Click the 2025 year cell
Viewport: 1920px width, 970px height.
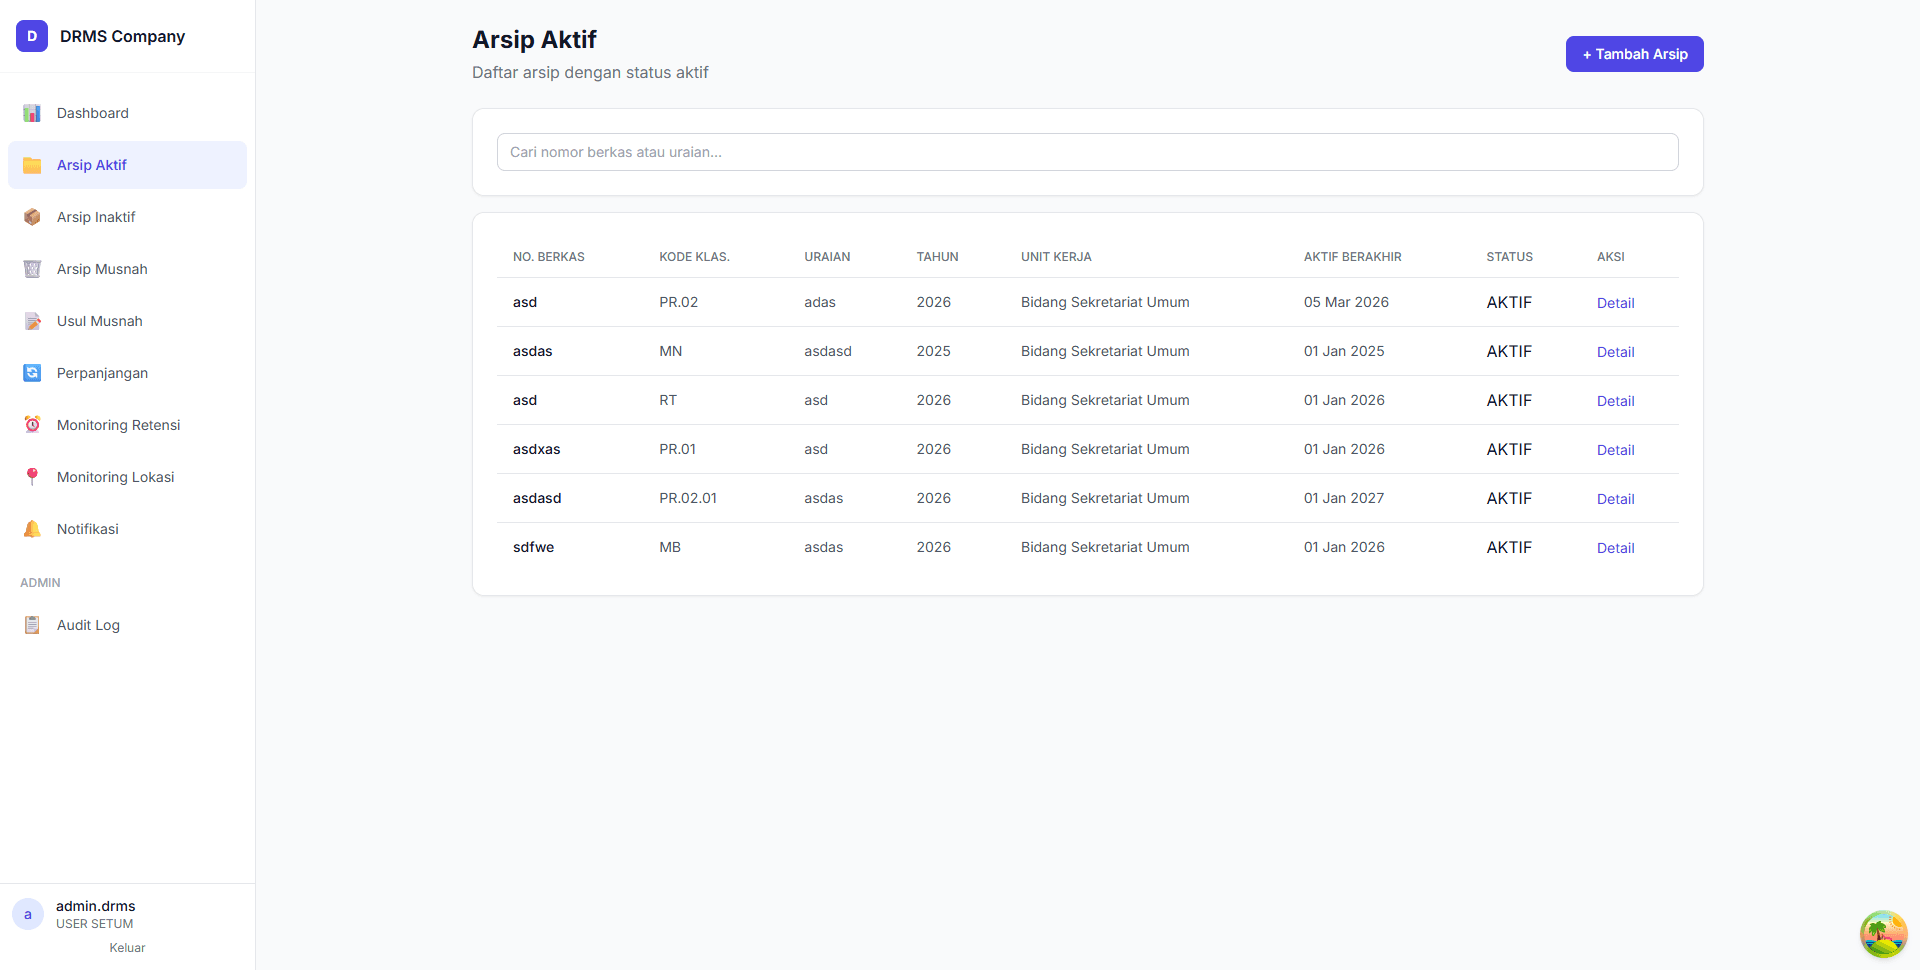[x=933, y=351]
